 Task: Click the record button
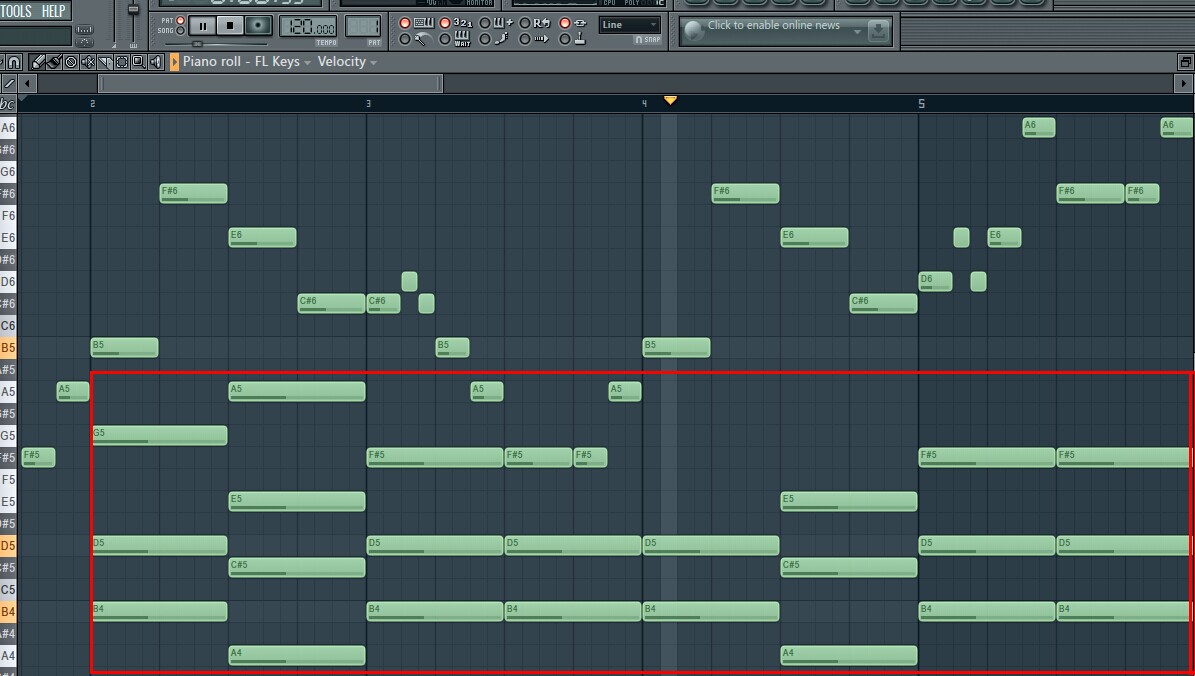tap(258, 26)
